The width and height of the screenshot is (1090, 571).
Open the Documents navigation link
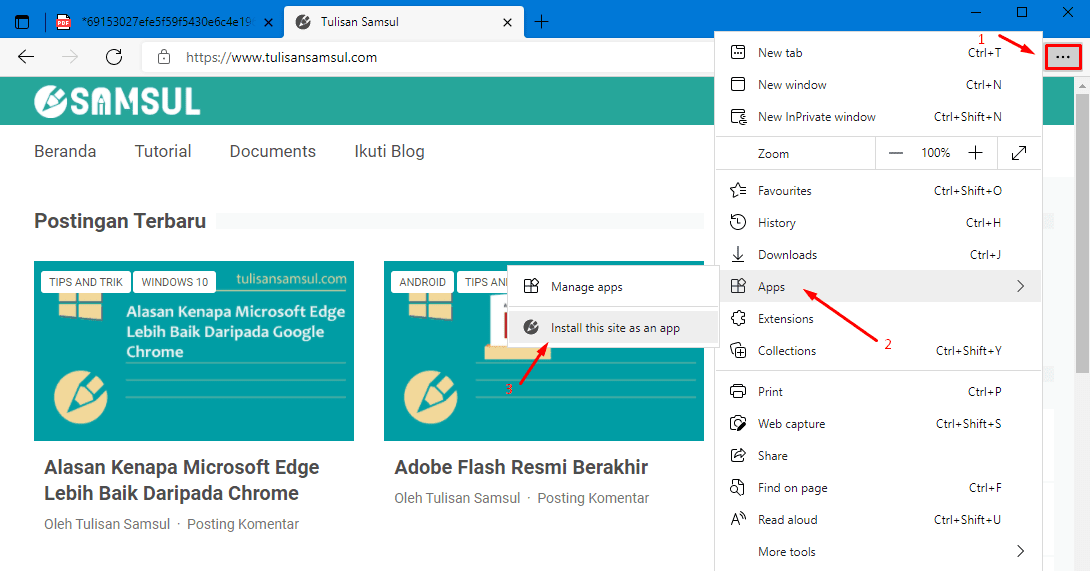click(x=272, y=151)
